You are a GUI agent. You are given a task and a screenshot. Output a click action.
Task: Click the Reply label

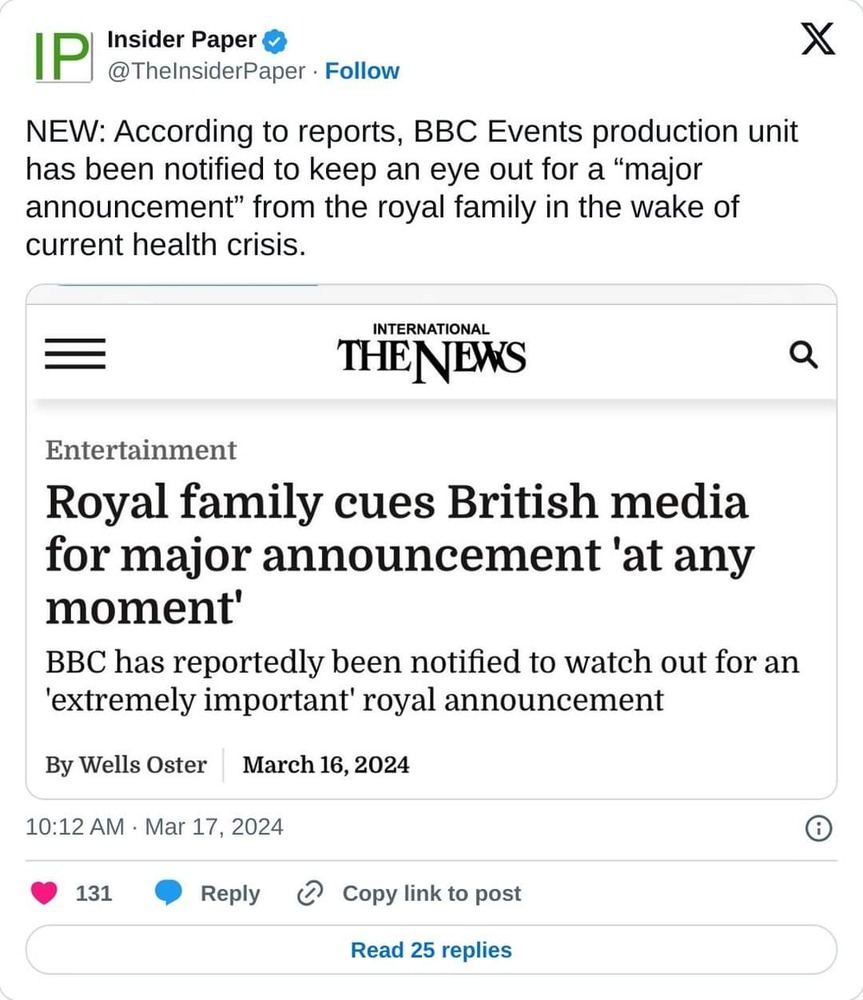point(230,893)
